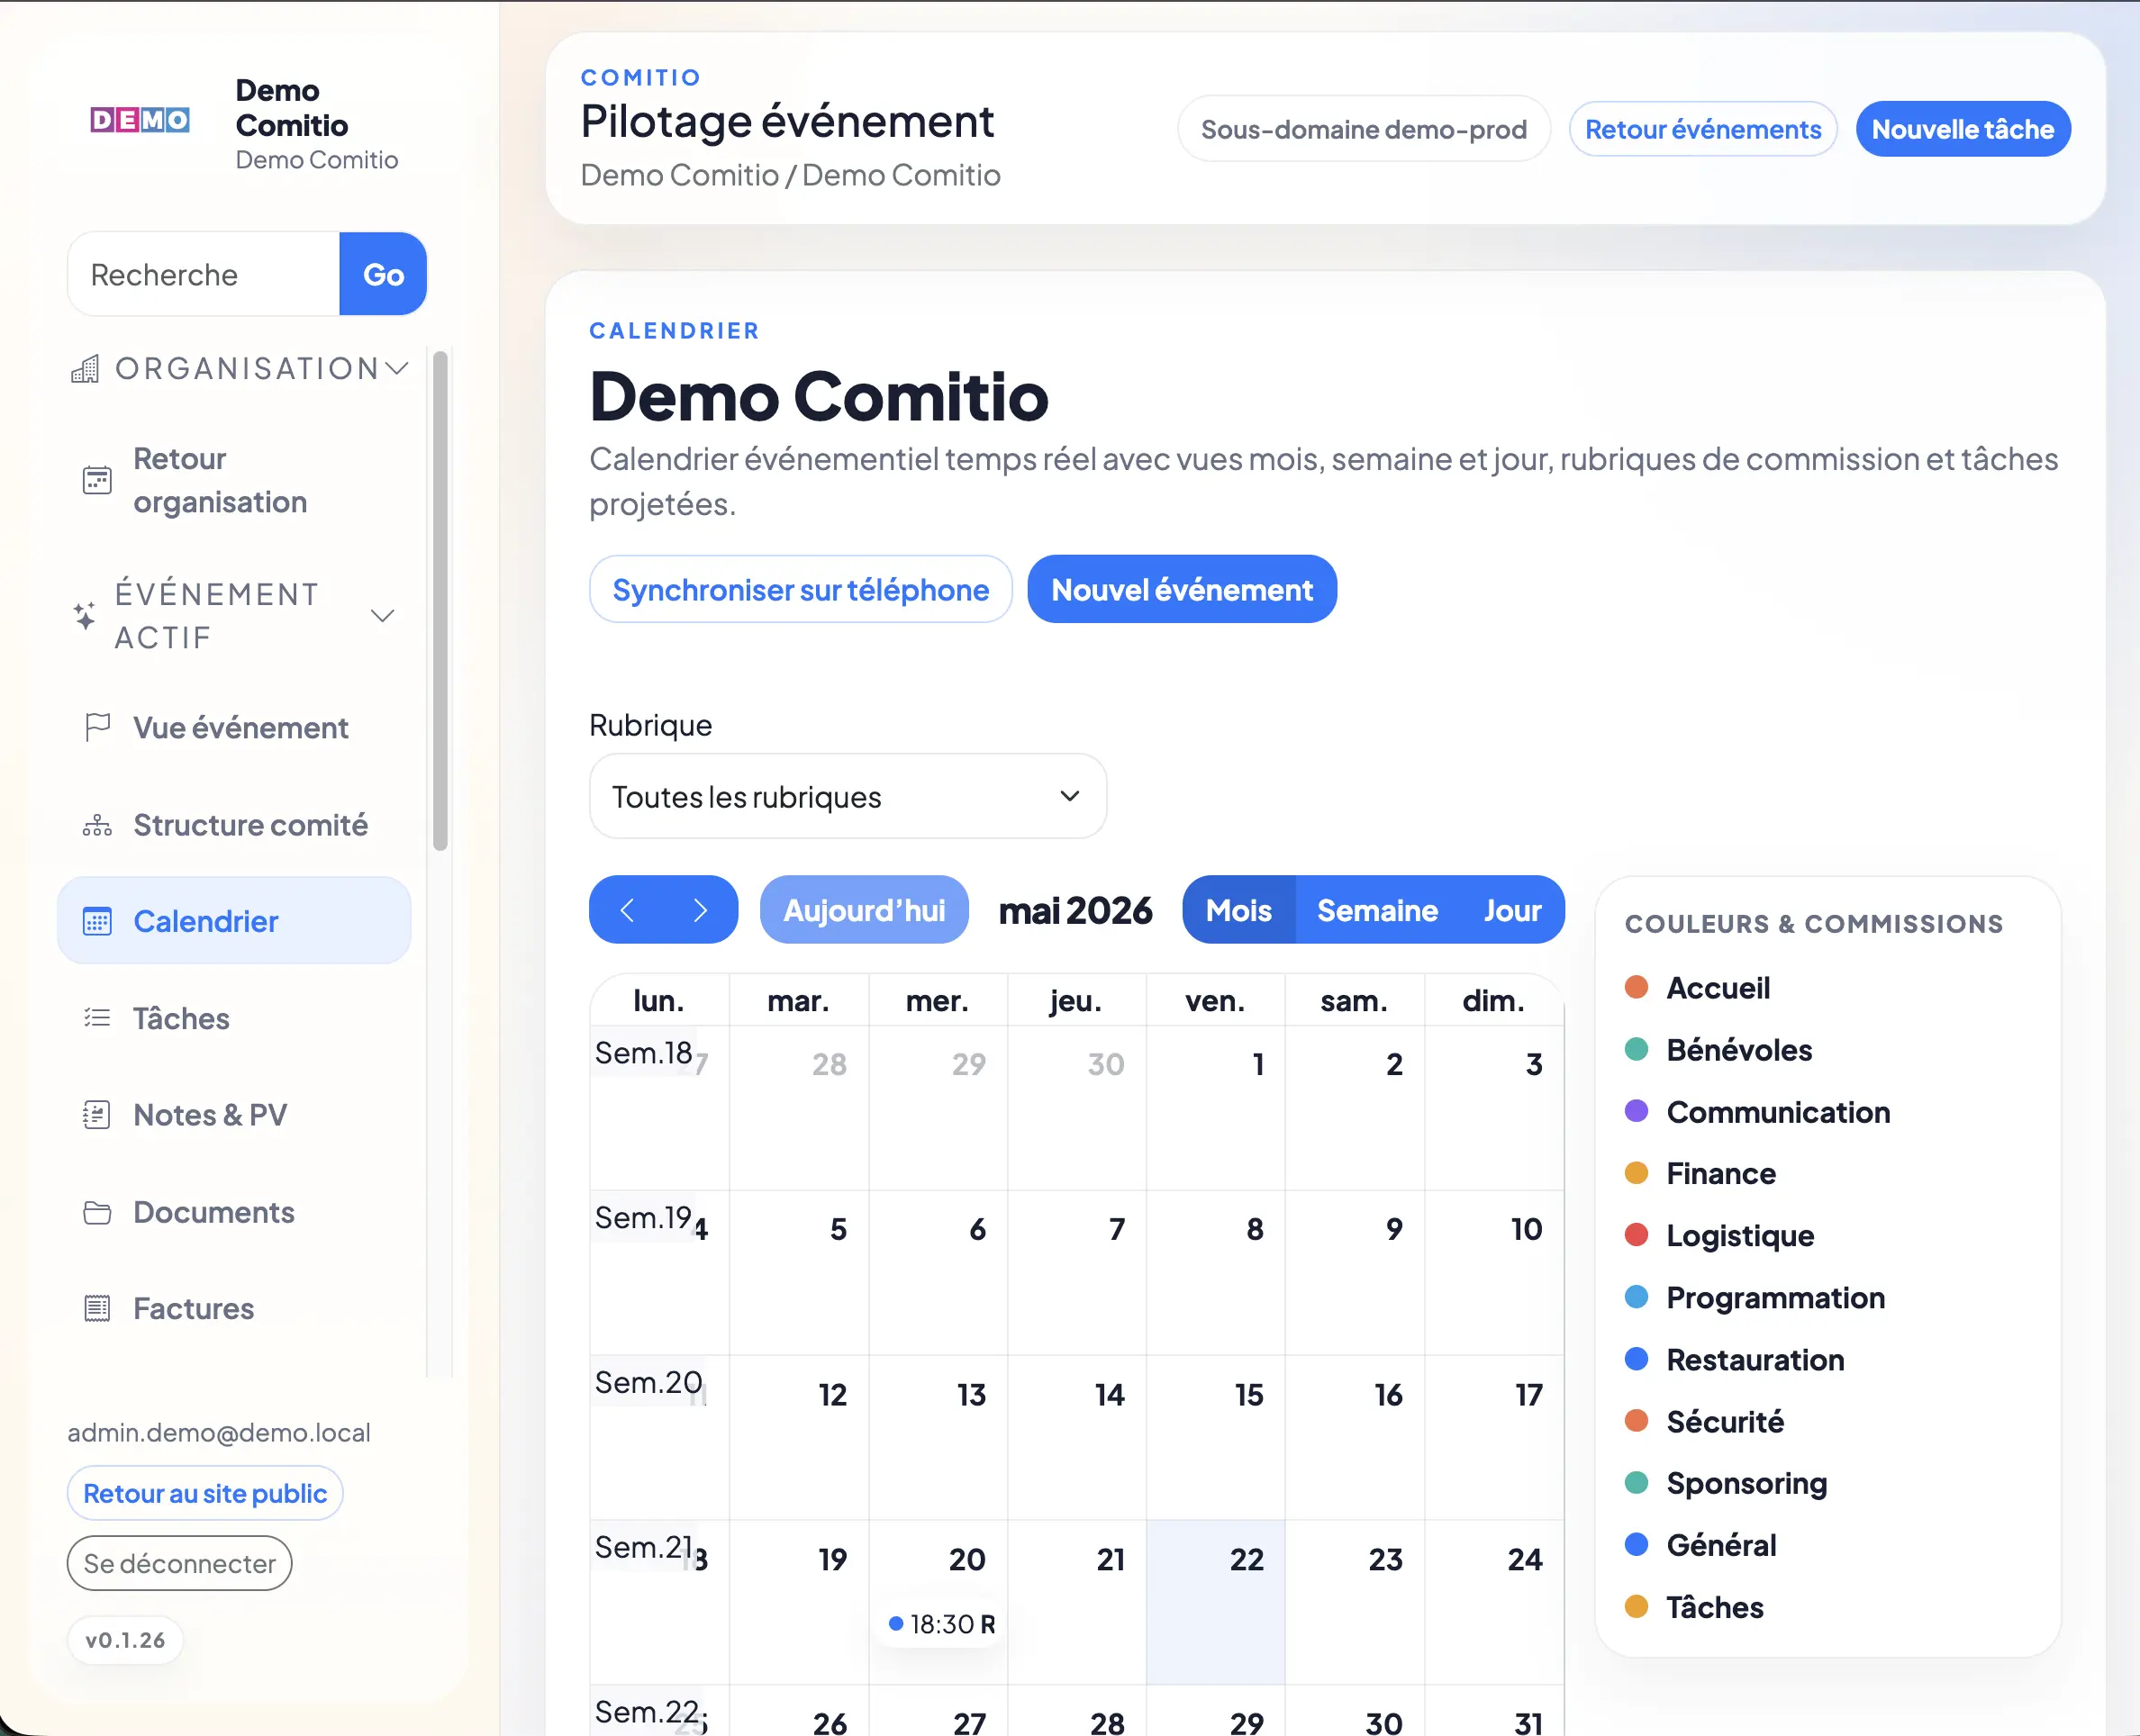The height and width of the screenshot is (1736, 2140).
Task: Click the Sem.21 week label
Action: pyautogui.click(x=643, y=1547)
